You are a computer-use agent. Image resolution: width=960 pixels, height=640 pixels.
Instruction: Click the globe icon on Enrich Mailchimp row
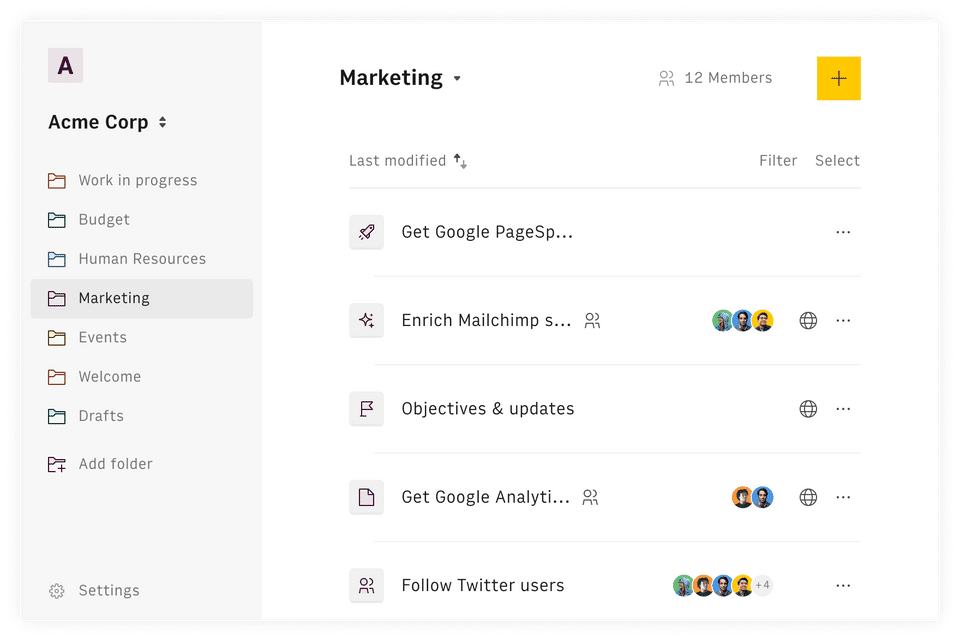coord(808,321)
